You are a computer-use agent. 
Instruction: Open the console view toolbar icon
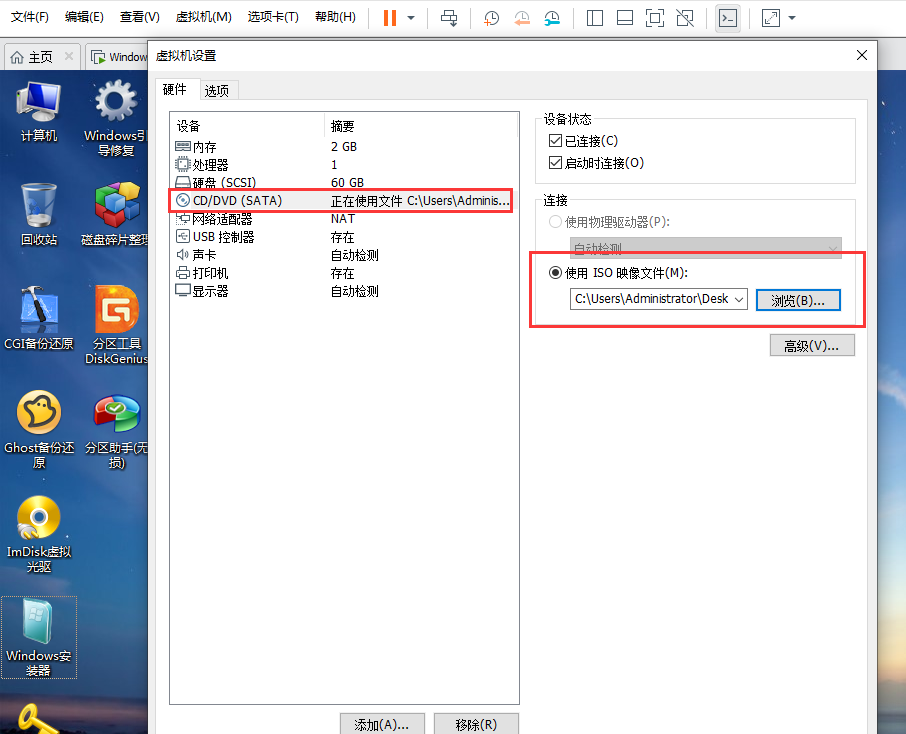[728, 18]
